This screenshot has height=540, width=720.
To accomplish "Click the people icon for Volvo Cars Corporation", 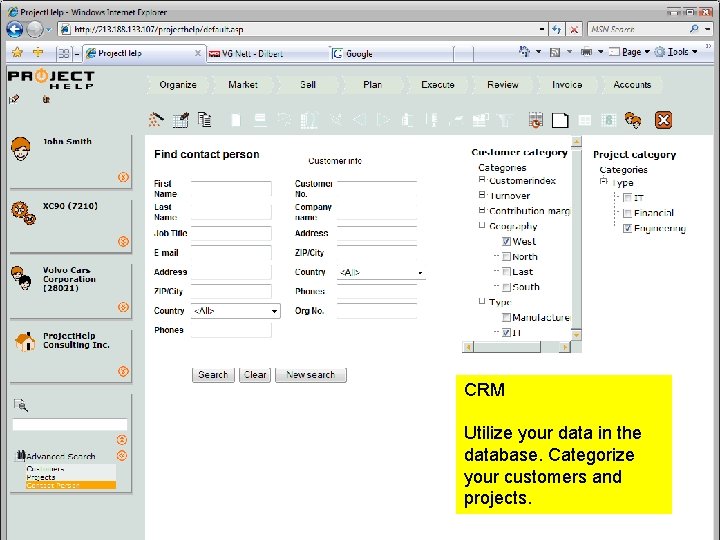I will (x=21, y=278).
